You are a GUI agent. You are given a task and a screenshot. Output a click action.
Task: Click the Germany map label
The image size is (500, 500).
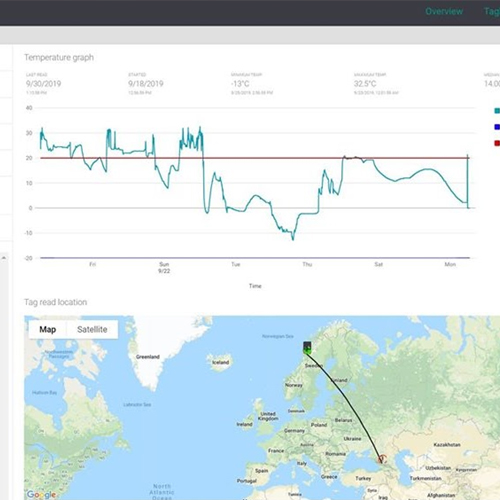click(294, 431)
